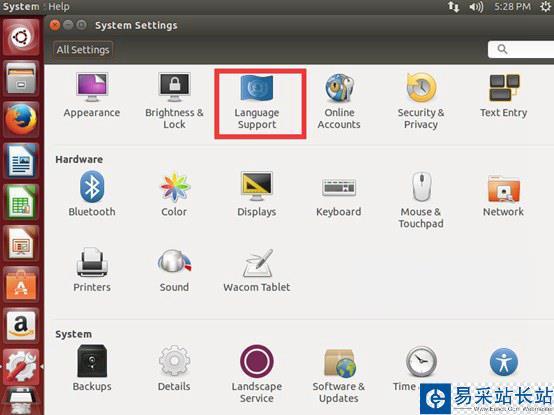
Task: Open Ubuntu Software Center from the dock
Action: (x=21, y=284)
